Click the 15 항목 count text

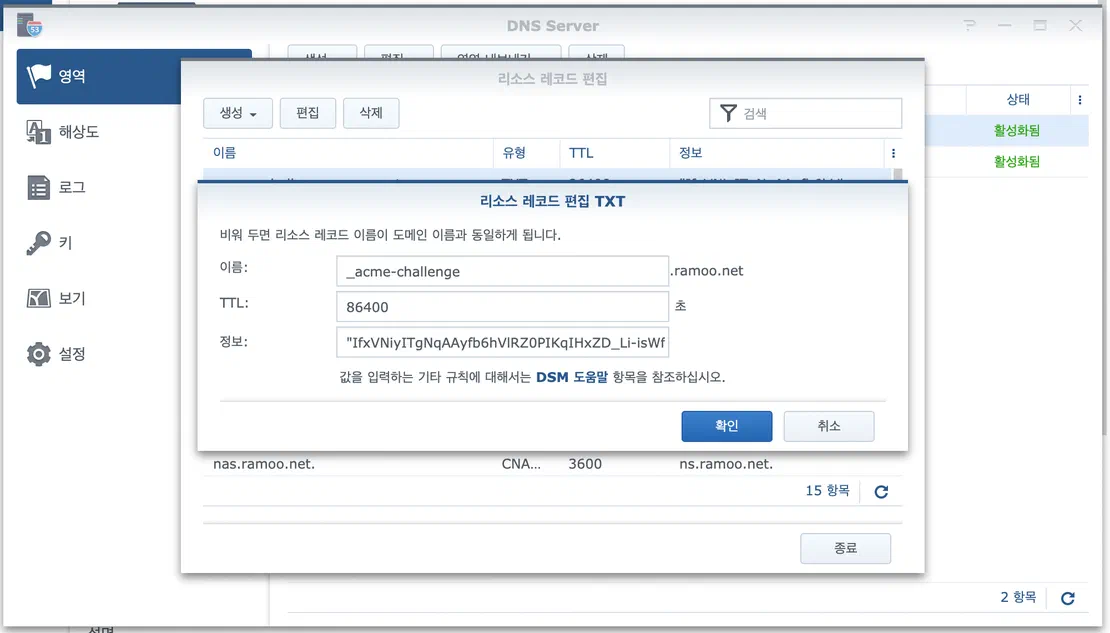tap(827, 491)
